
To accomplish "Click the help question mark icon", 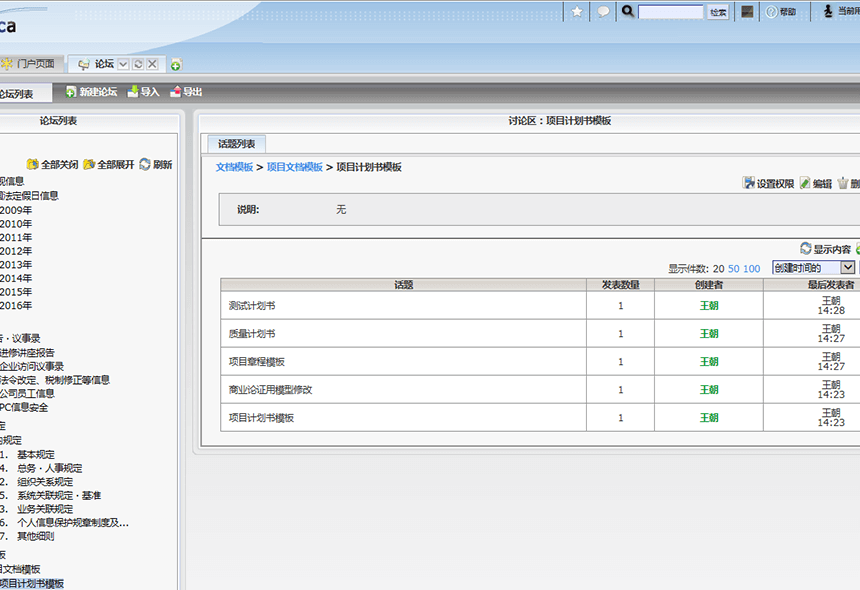I will pos(771,12).
